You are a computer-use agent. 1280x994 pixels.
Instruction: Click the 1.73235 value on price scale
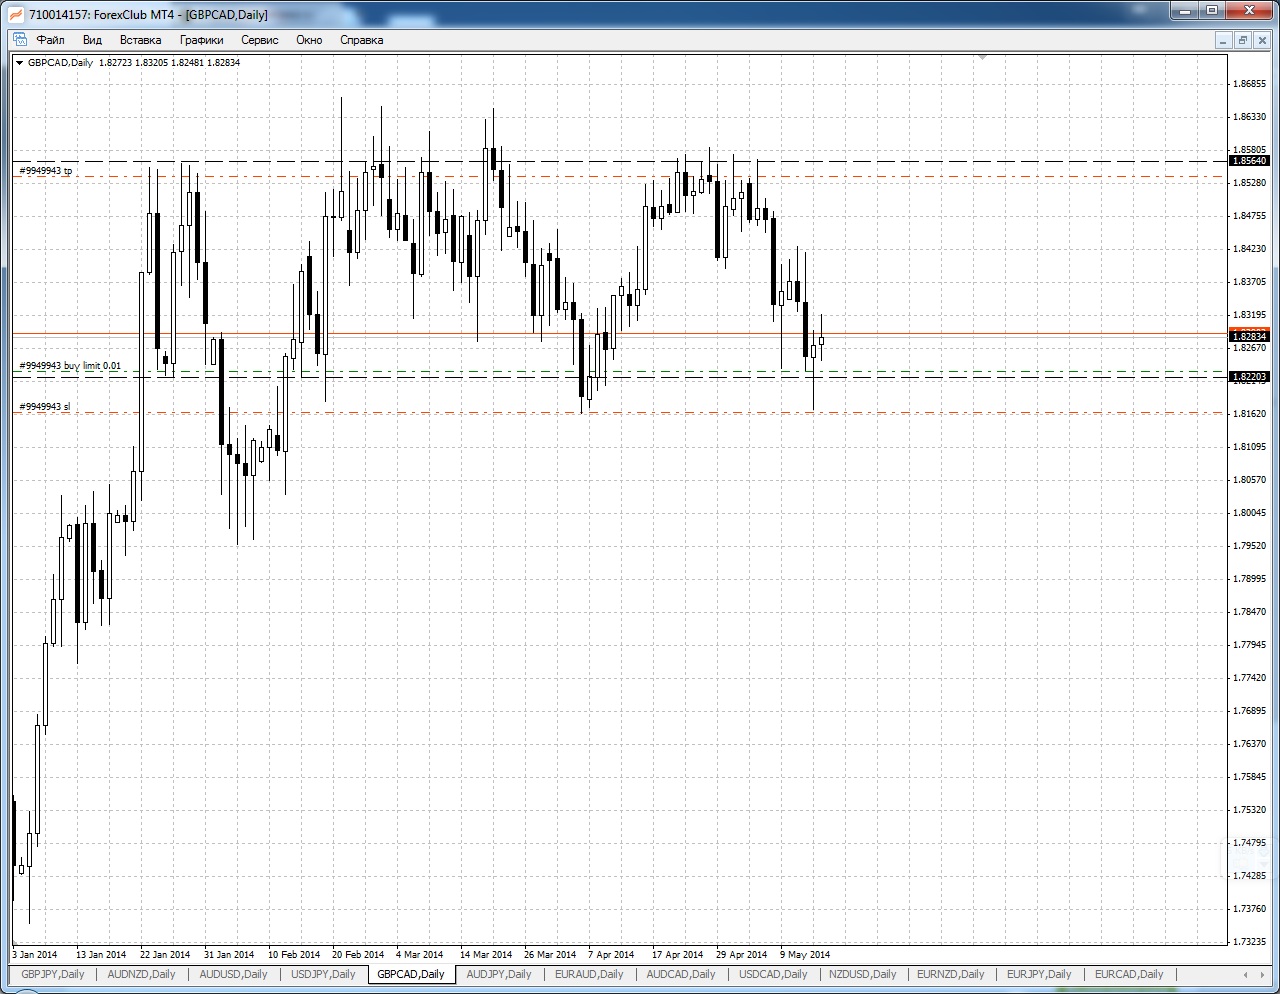[1250, 942]
